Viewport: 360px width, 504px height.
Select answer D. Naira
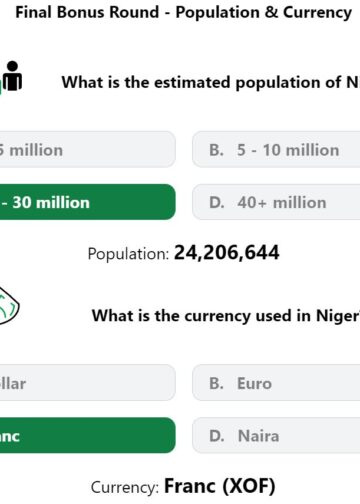[276, 435]
